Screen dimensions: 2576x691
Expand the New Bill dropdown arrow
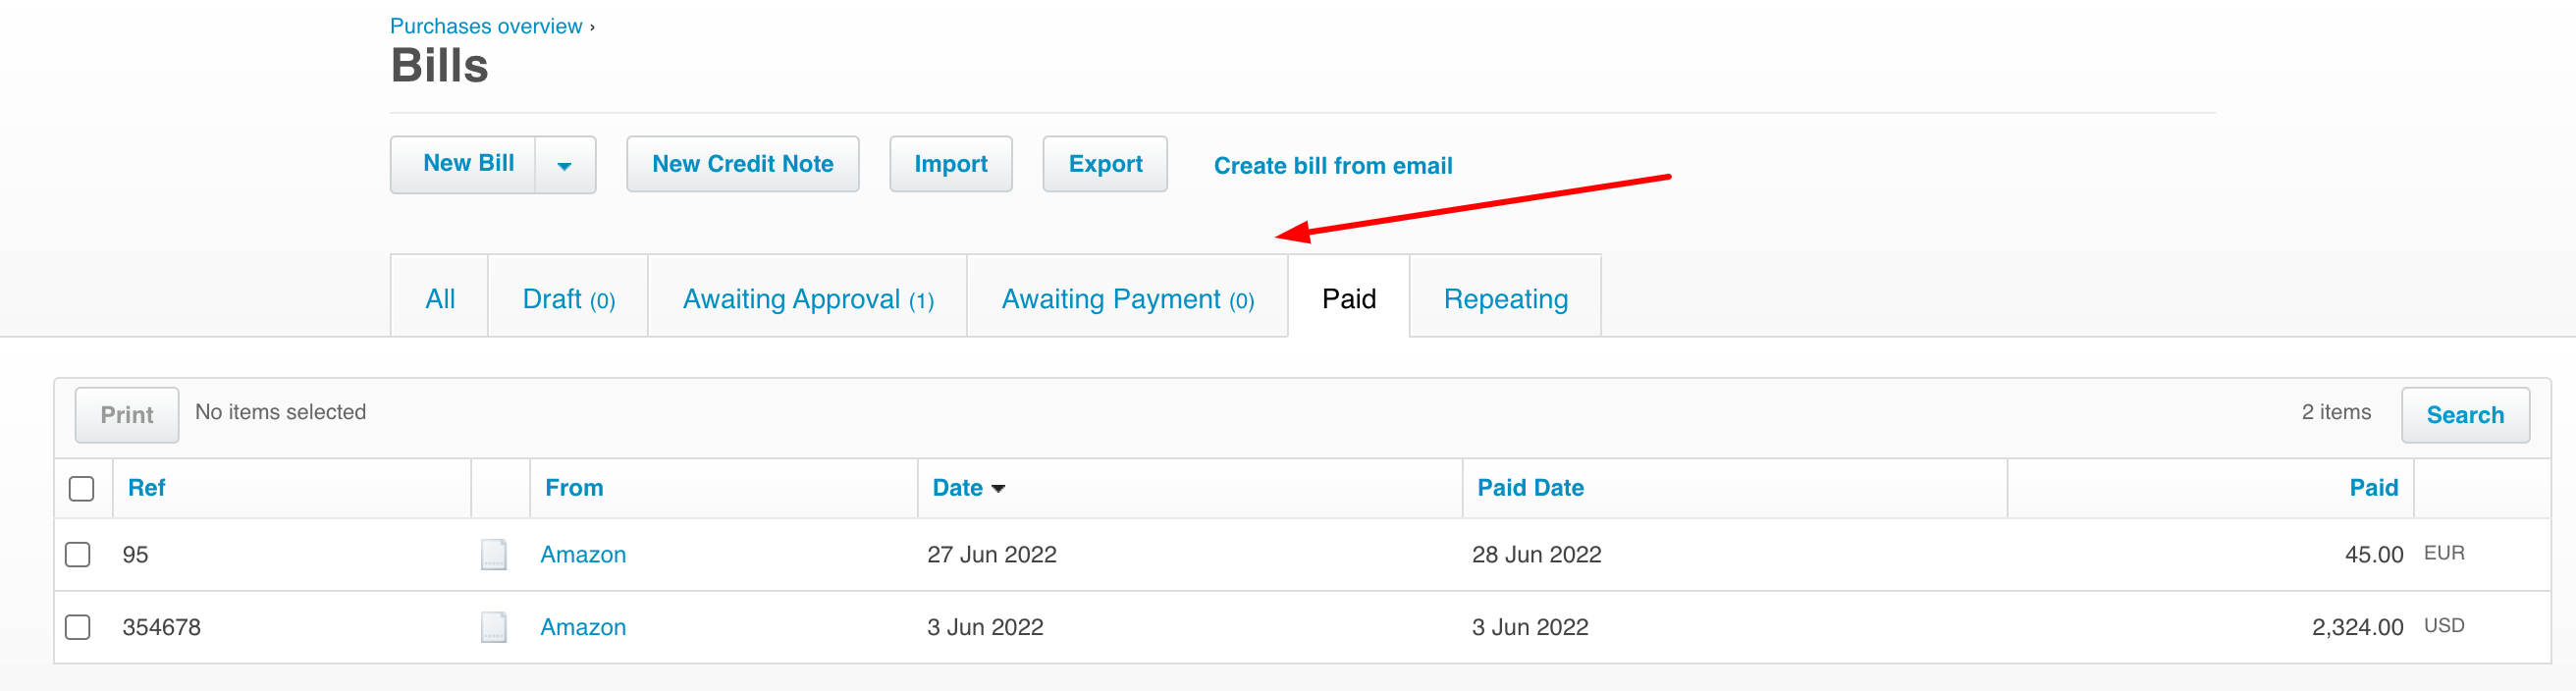[565, 165]
